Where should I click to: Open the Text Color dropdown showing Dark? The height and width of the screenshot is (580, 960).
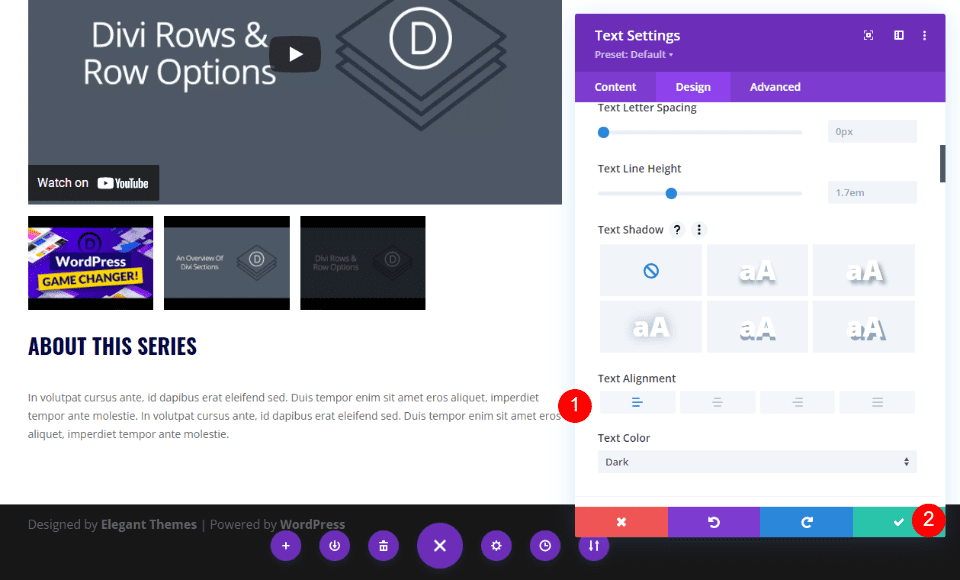[x=757, y=462]
